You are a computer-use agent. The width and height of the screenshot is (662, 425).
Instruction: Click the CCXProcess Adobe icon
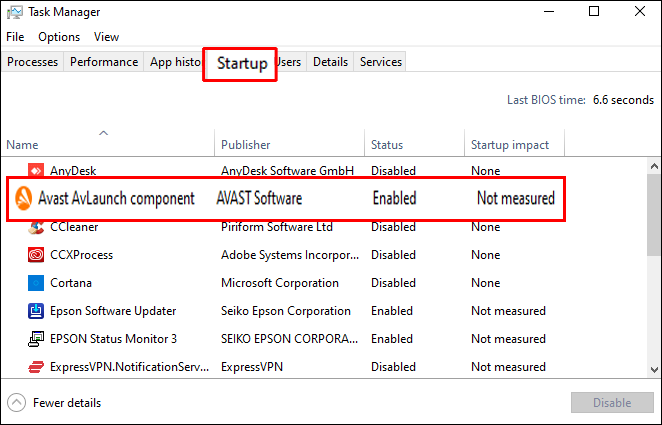pos(36,255)
